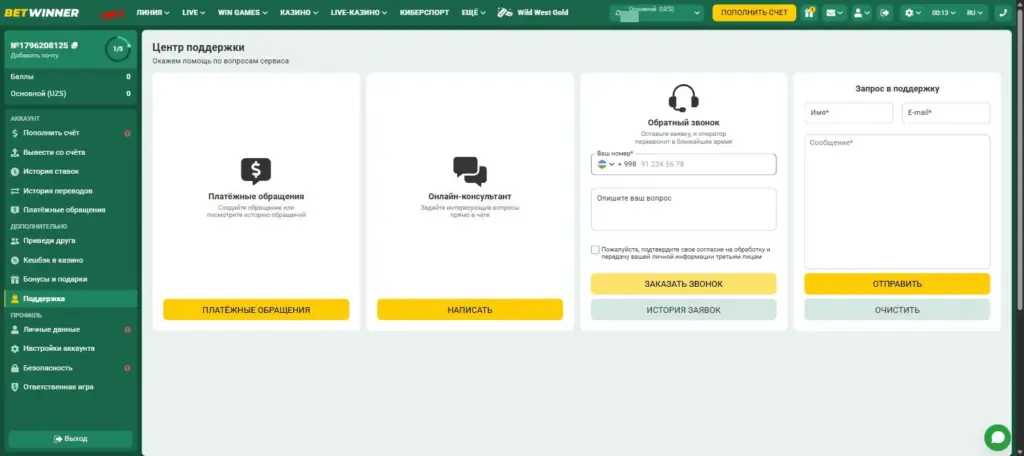
Task: Select Поддержка in sidebar
Action: (71, 299)
